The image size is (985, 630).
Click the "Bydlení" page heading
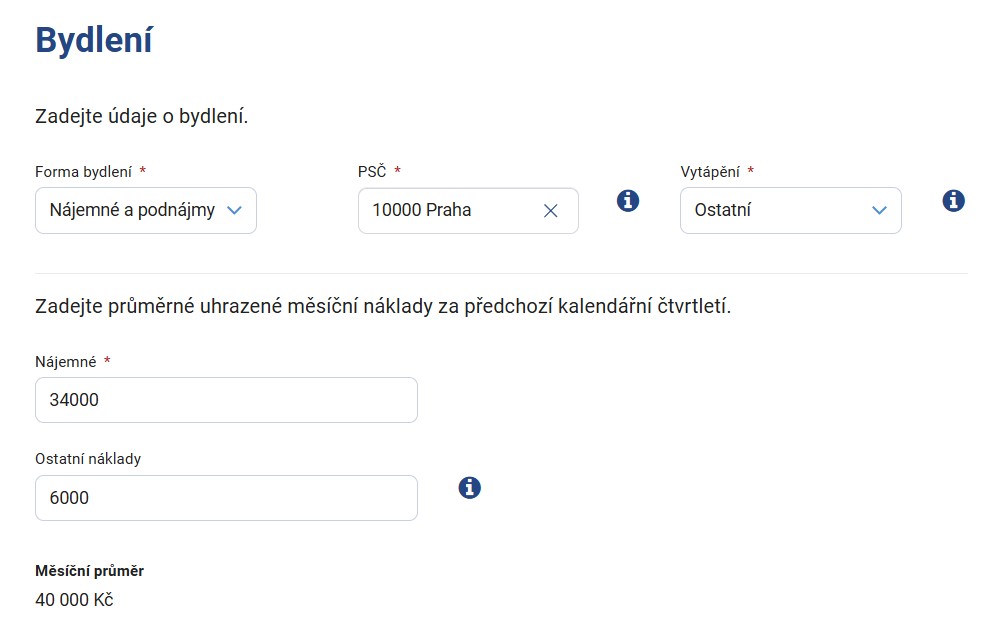click(x=94, y=41)
